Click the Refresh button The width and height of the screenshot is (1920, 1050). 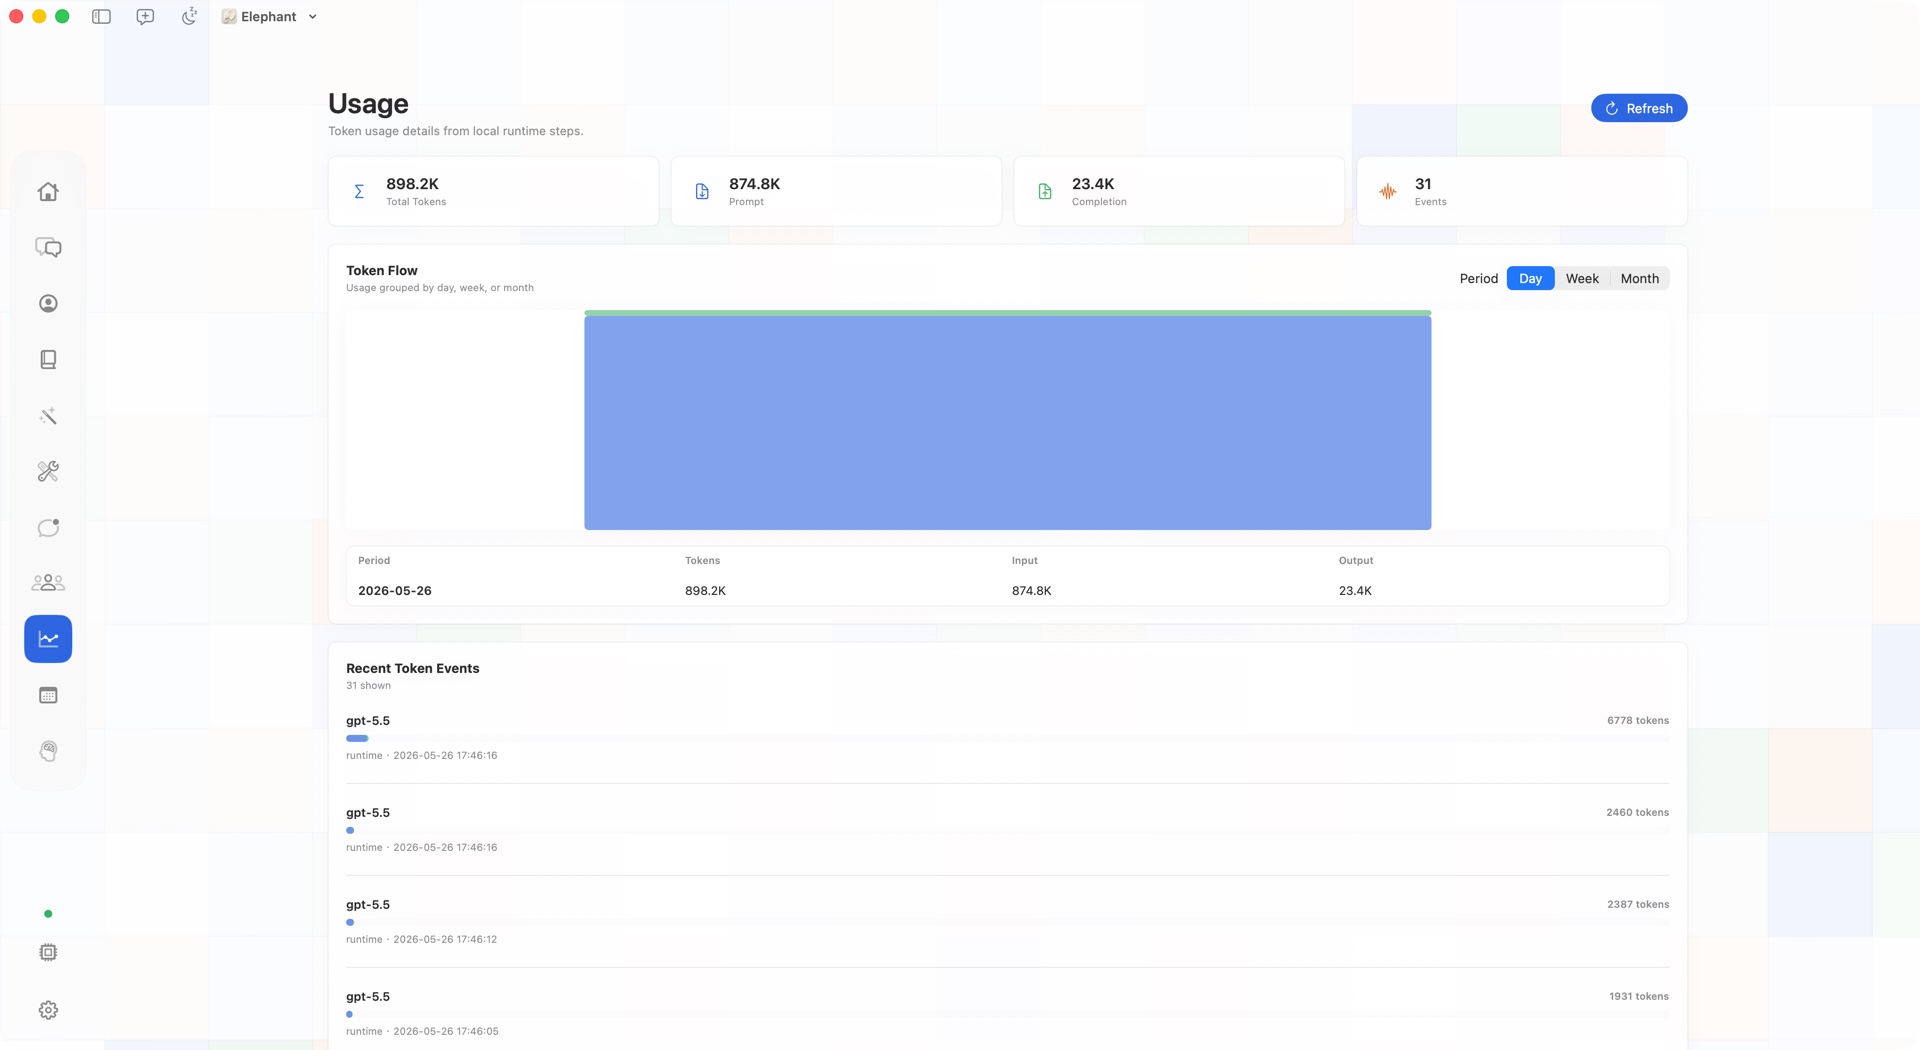tap(1639, 108)
